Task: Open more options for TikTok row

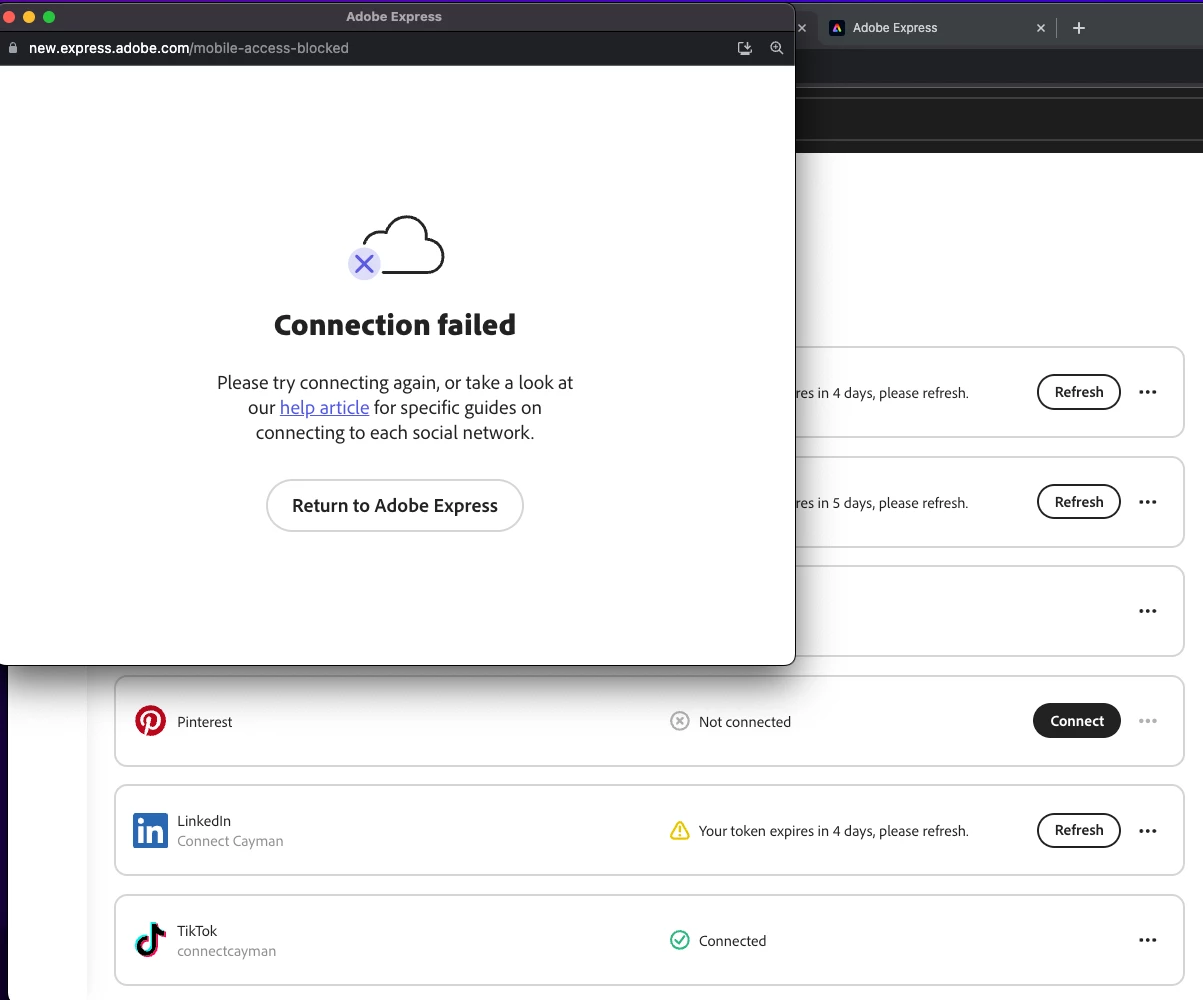Action: [x=1148, y=940]
